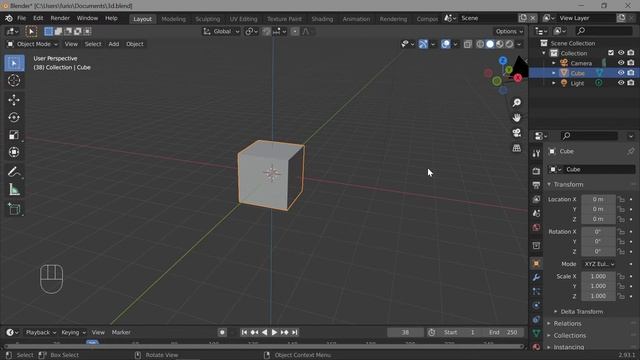Viewport: 640px width, 360px height.
Task: Click the Zoom viewport magnifier icon
Action: point(517,102)
